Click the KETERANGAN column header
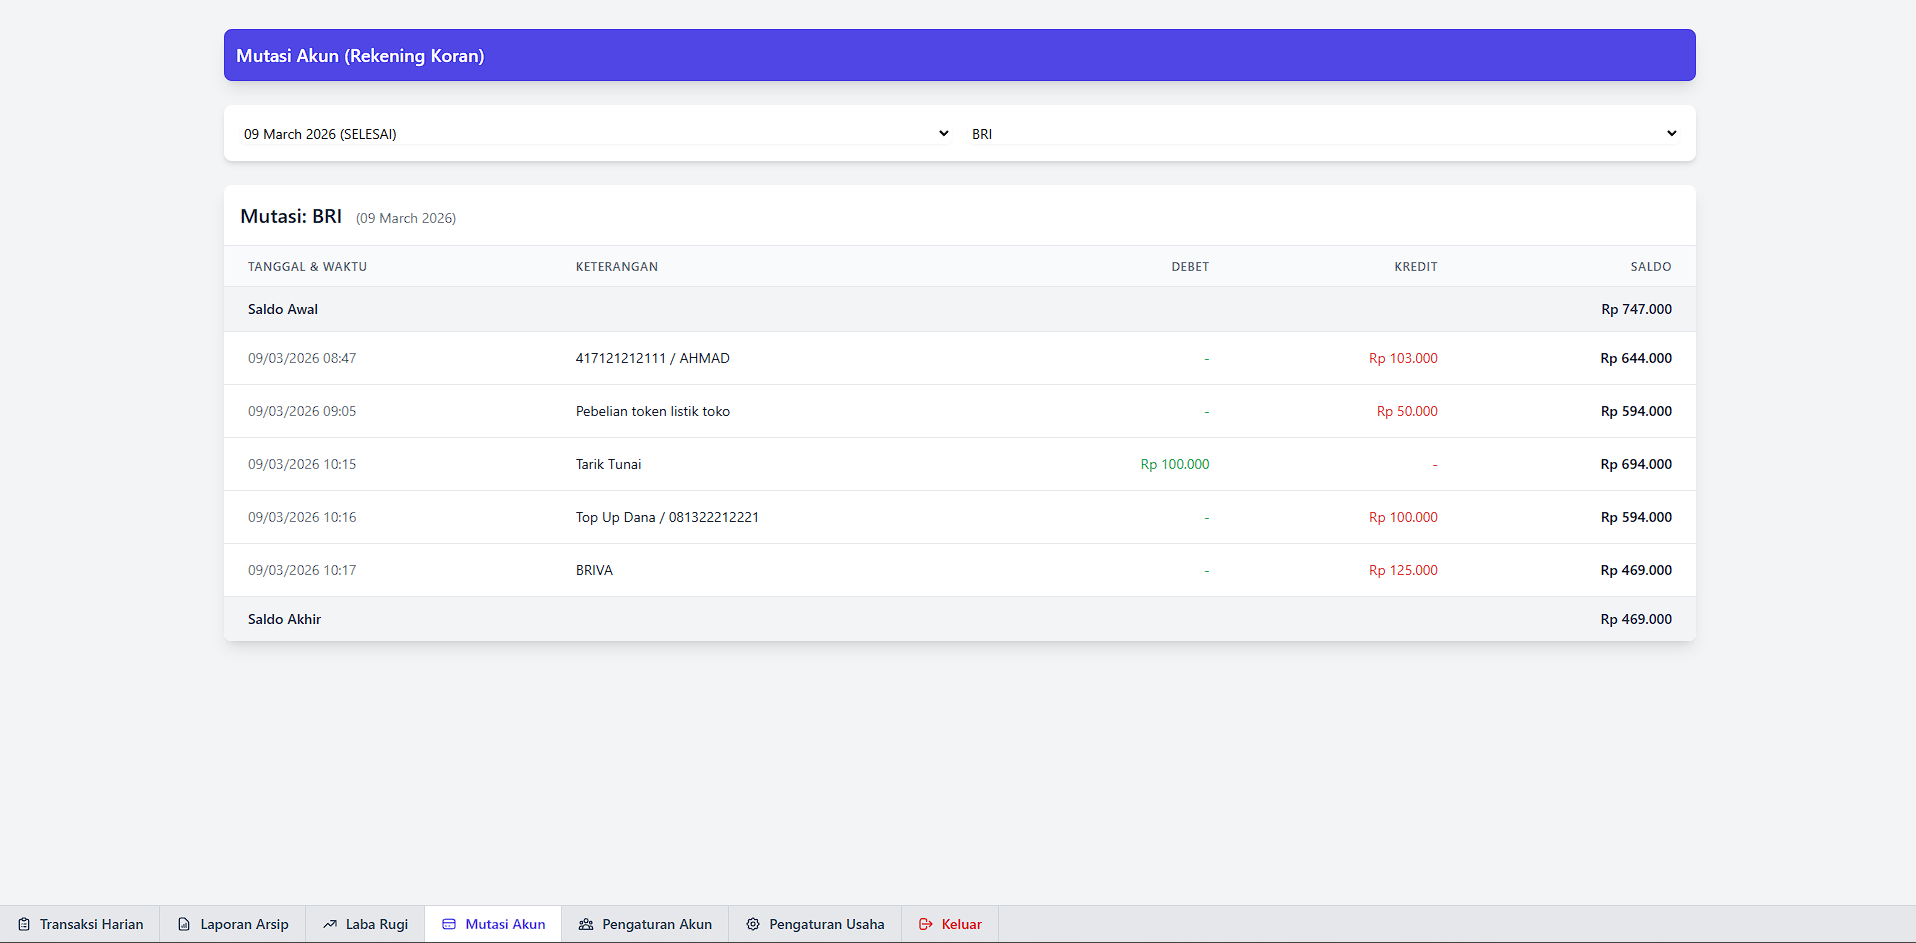Viewport: 1916px width, 943px height. 616,267
